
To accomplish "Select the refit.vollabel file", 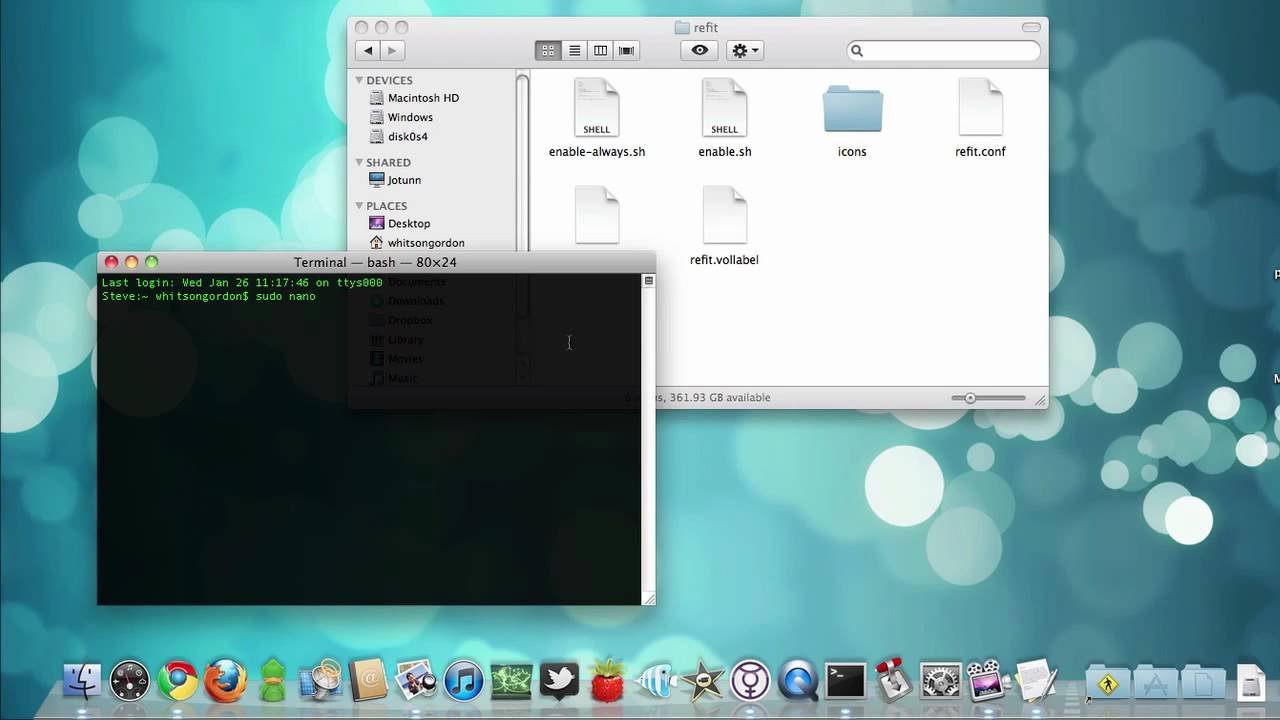I will [x=724, y=227].
